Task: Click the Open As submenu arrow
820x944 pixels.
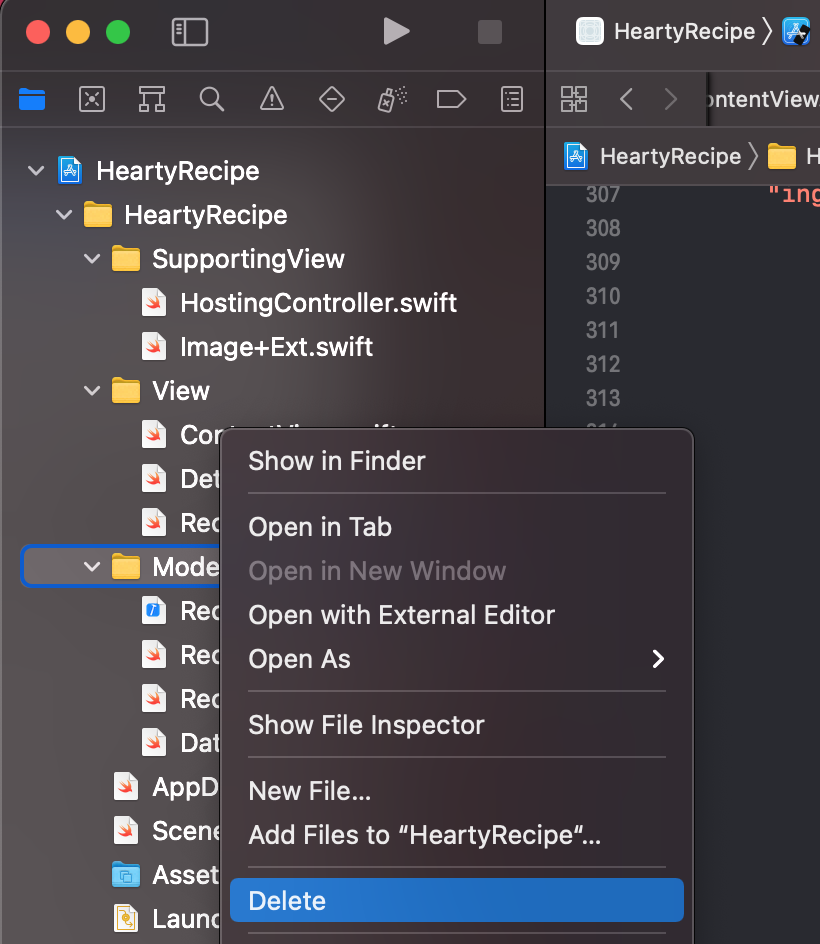Action: coord(658,659)
